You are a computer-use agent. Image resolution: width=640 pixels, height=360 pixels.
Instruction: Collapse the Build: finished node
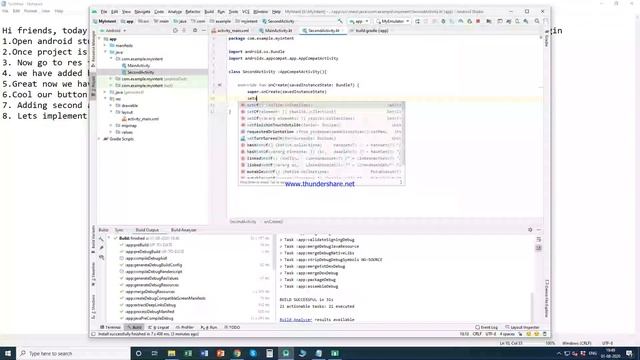click(109, 238)
